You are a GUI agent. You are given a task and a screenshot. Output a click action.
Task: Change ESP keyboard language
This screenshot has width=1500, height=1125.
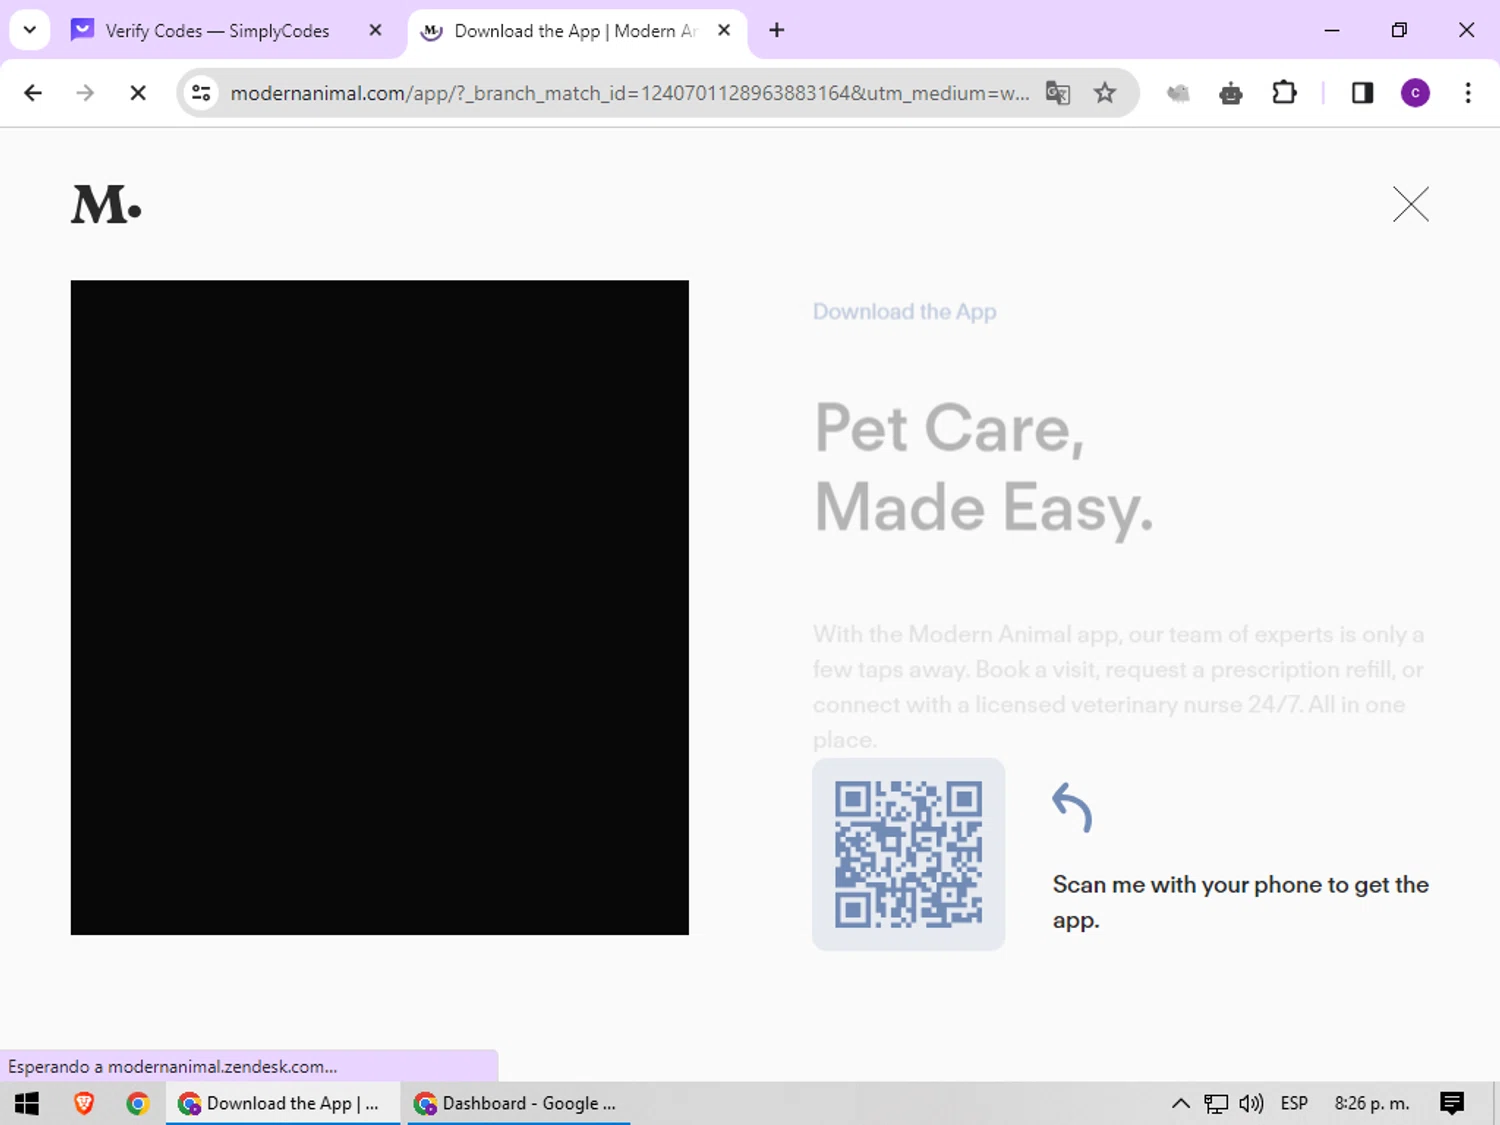tap(1294, 1103)
